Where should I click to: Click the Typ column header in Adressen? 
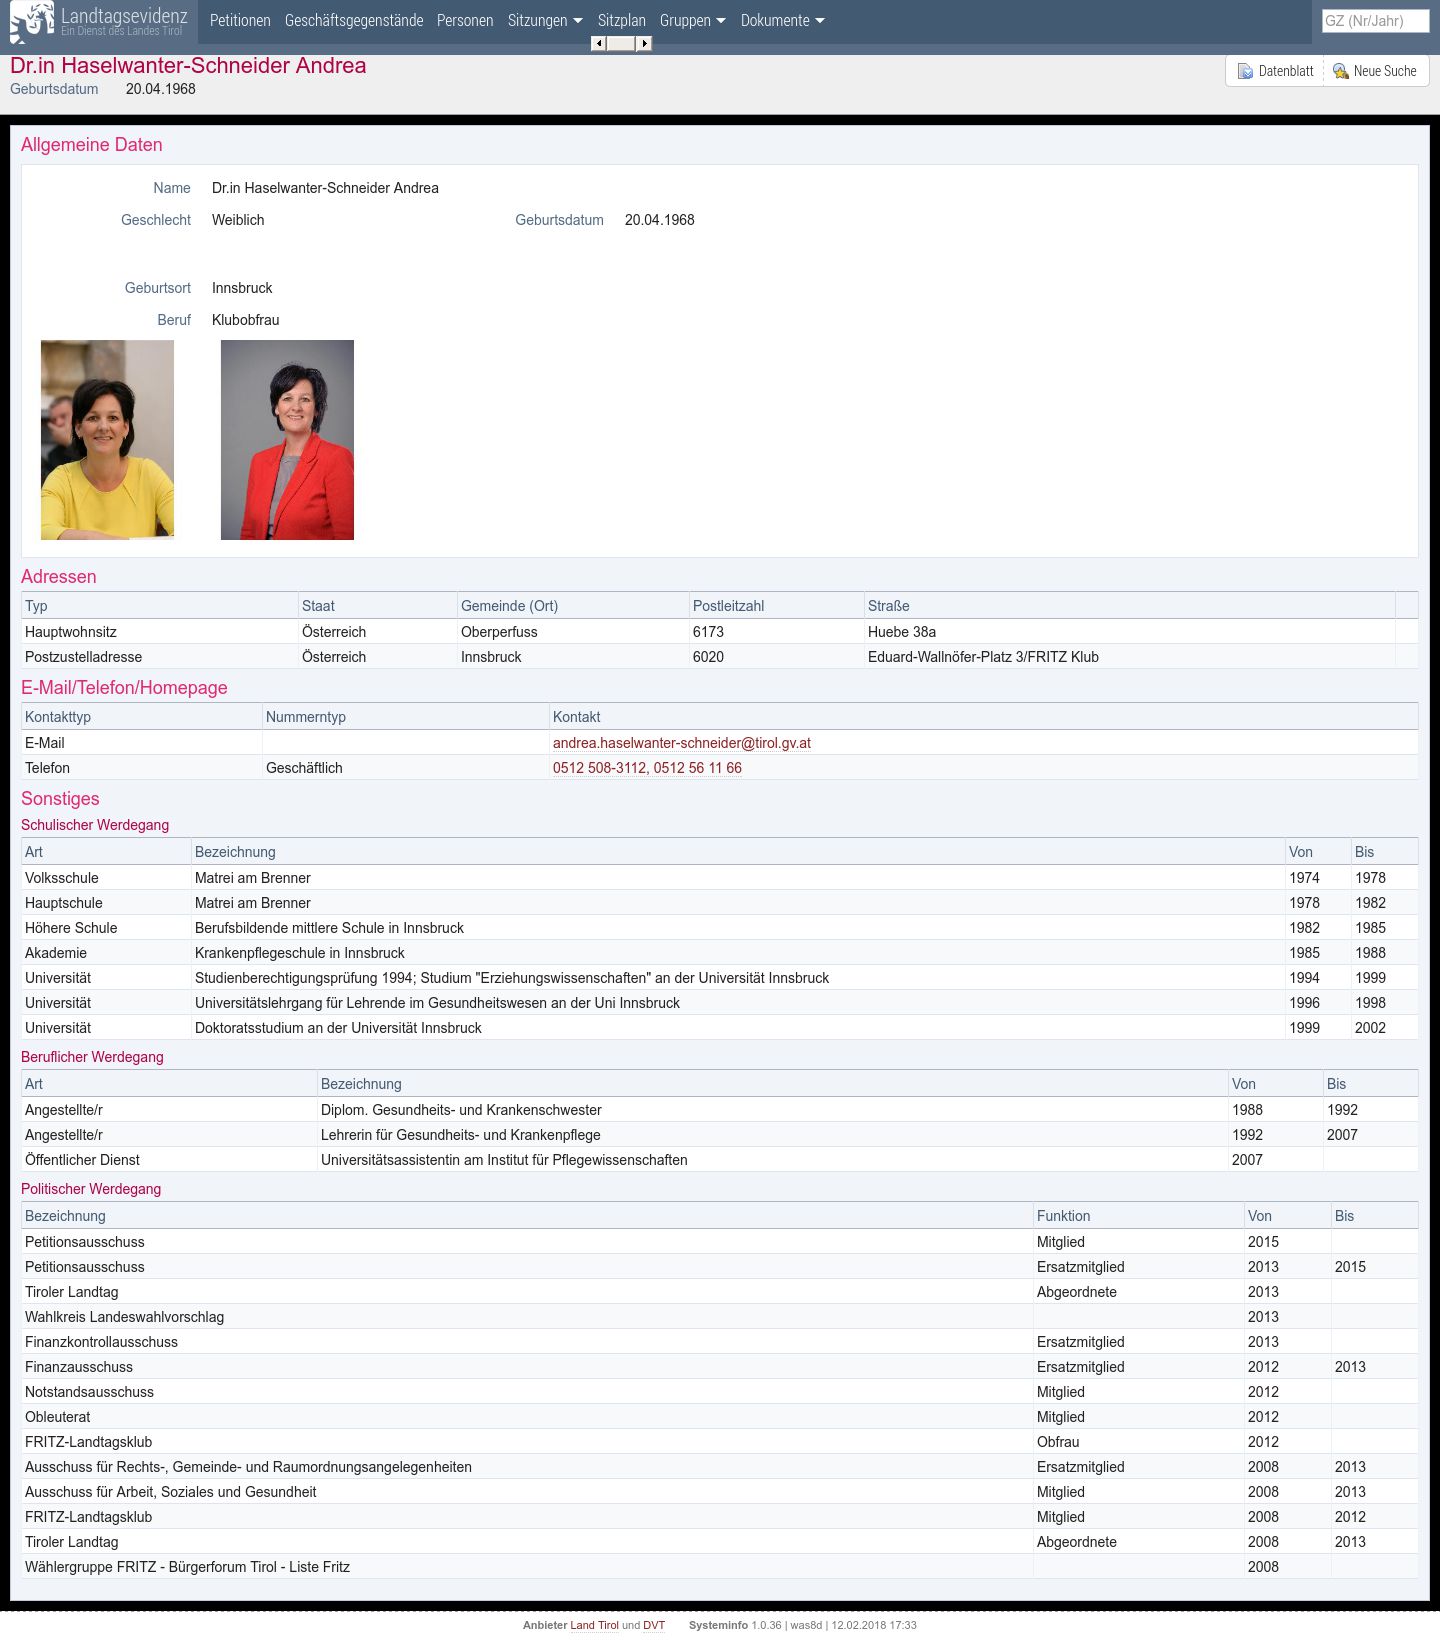tap(160, 606)
